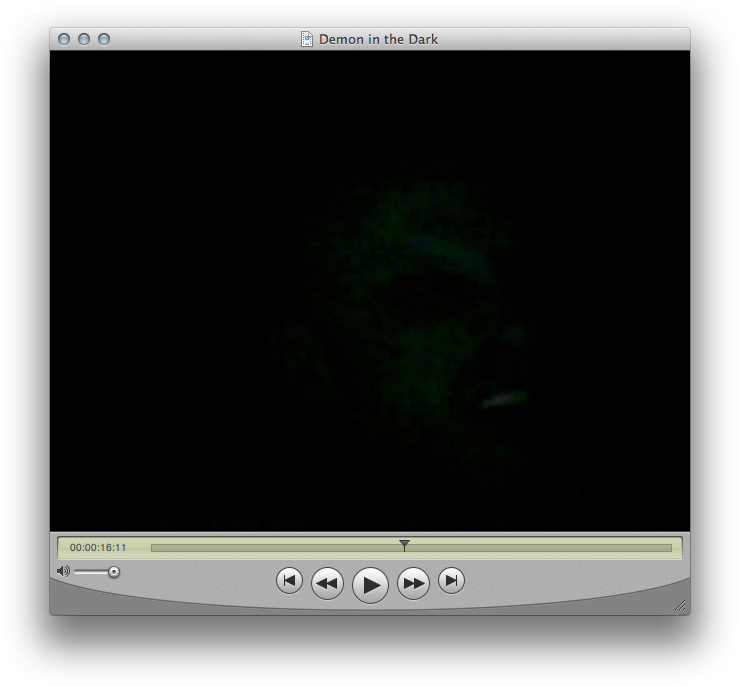Click the timeline track near its beginning
Viewport: 739px width, 686px height.
[160, 548]
